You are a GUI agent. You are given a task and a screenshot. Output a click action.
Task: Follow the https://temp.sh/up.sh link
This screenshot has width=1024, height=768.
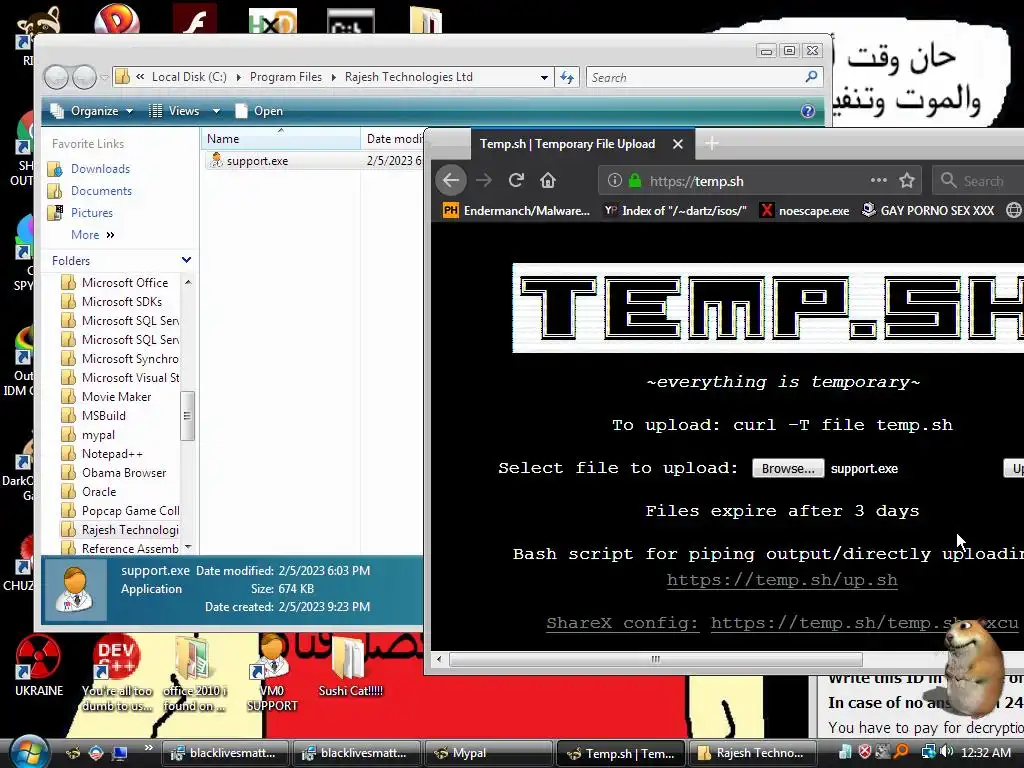tap(782, 580)
